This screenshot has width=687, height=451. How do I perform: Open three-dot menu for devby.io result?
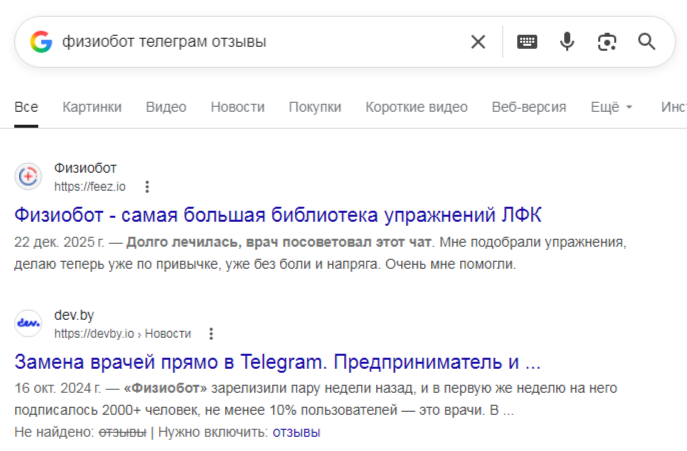pyautogui.click(x=211, y=334)
